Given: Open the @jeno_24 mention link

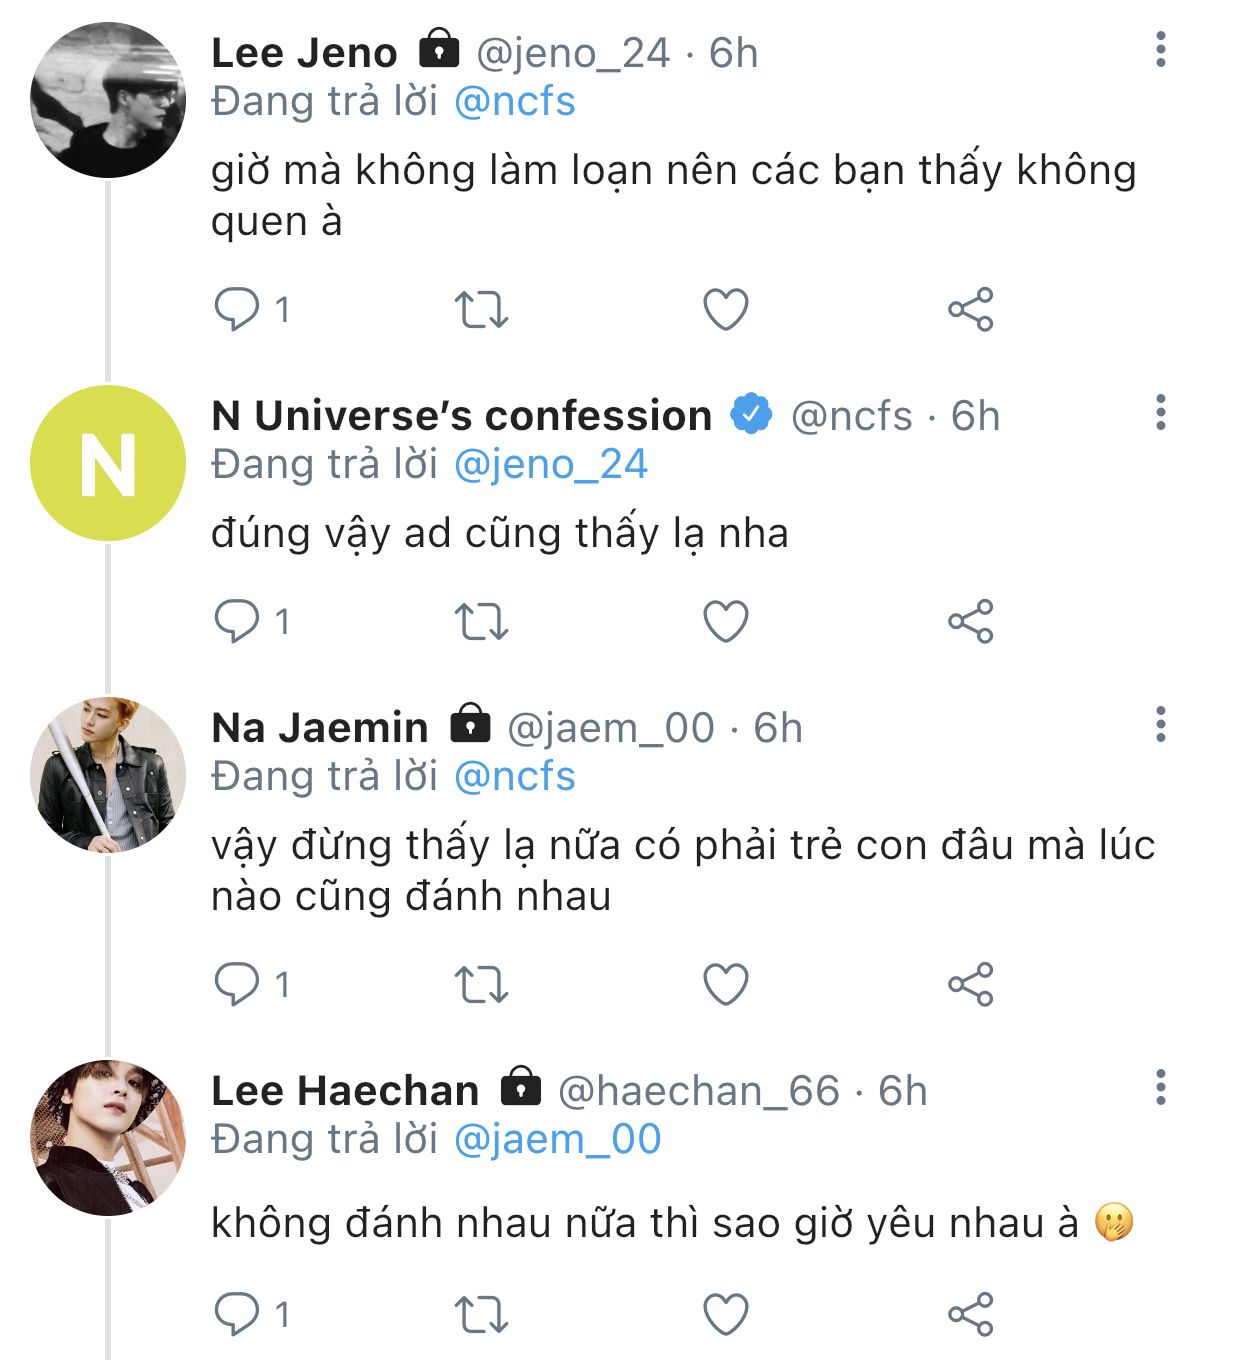Looking at the screenshot, I should pos(551,465).
